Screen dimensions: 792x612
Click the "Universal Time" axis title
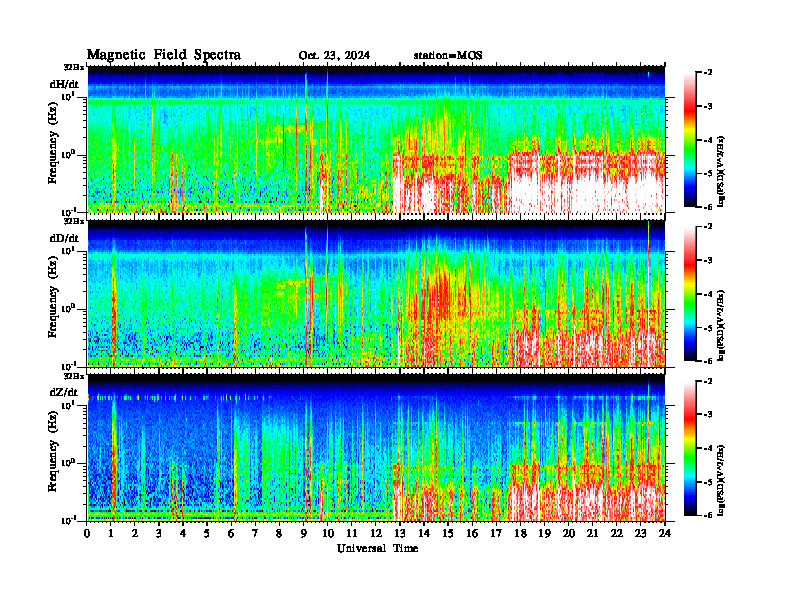(377, 548)
